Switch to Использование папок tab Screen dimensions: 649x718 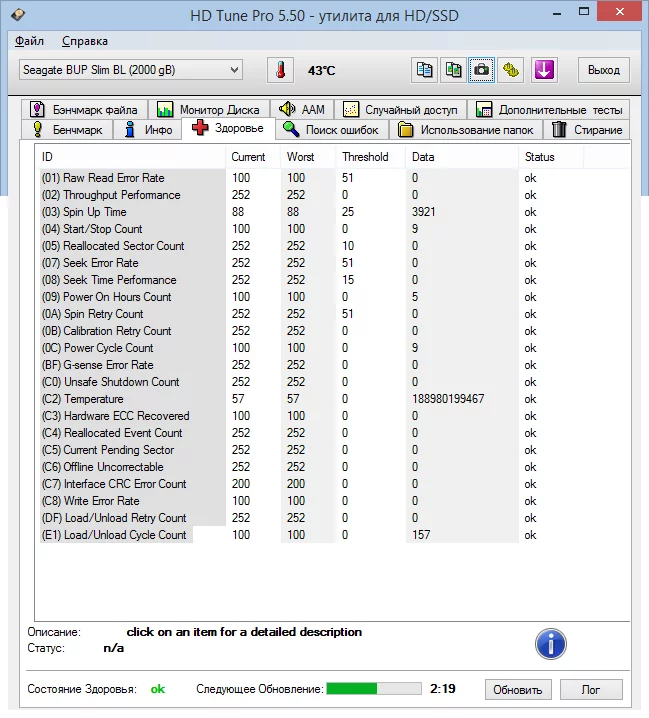pos(466,130)
